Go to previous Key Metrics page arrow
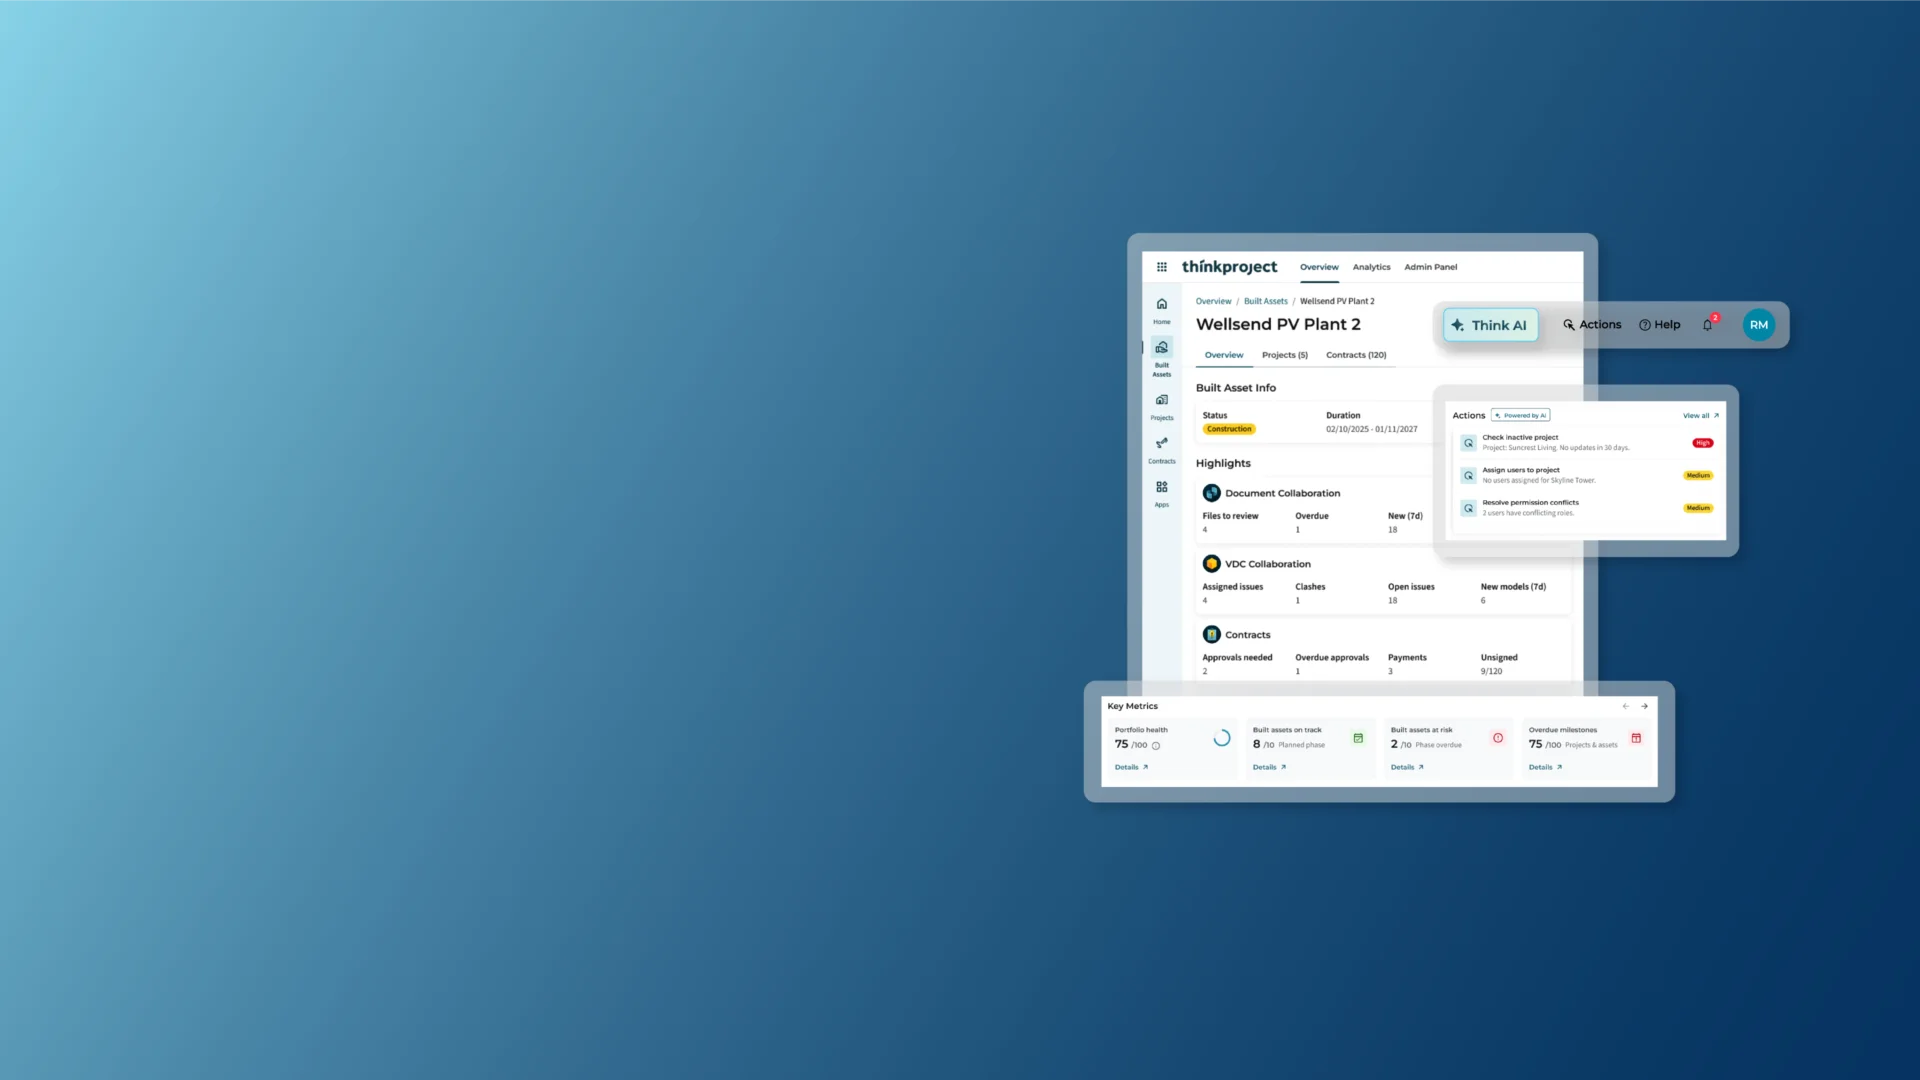The height and width of the screenshot is (1080, 1920). click(x=1625, y=706)
